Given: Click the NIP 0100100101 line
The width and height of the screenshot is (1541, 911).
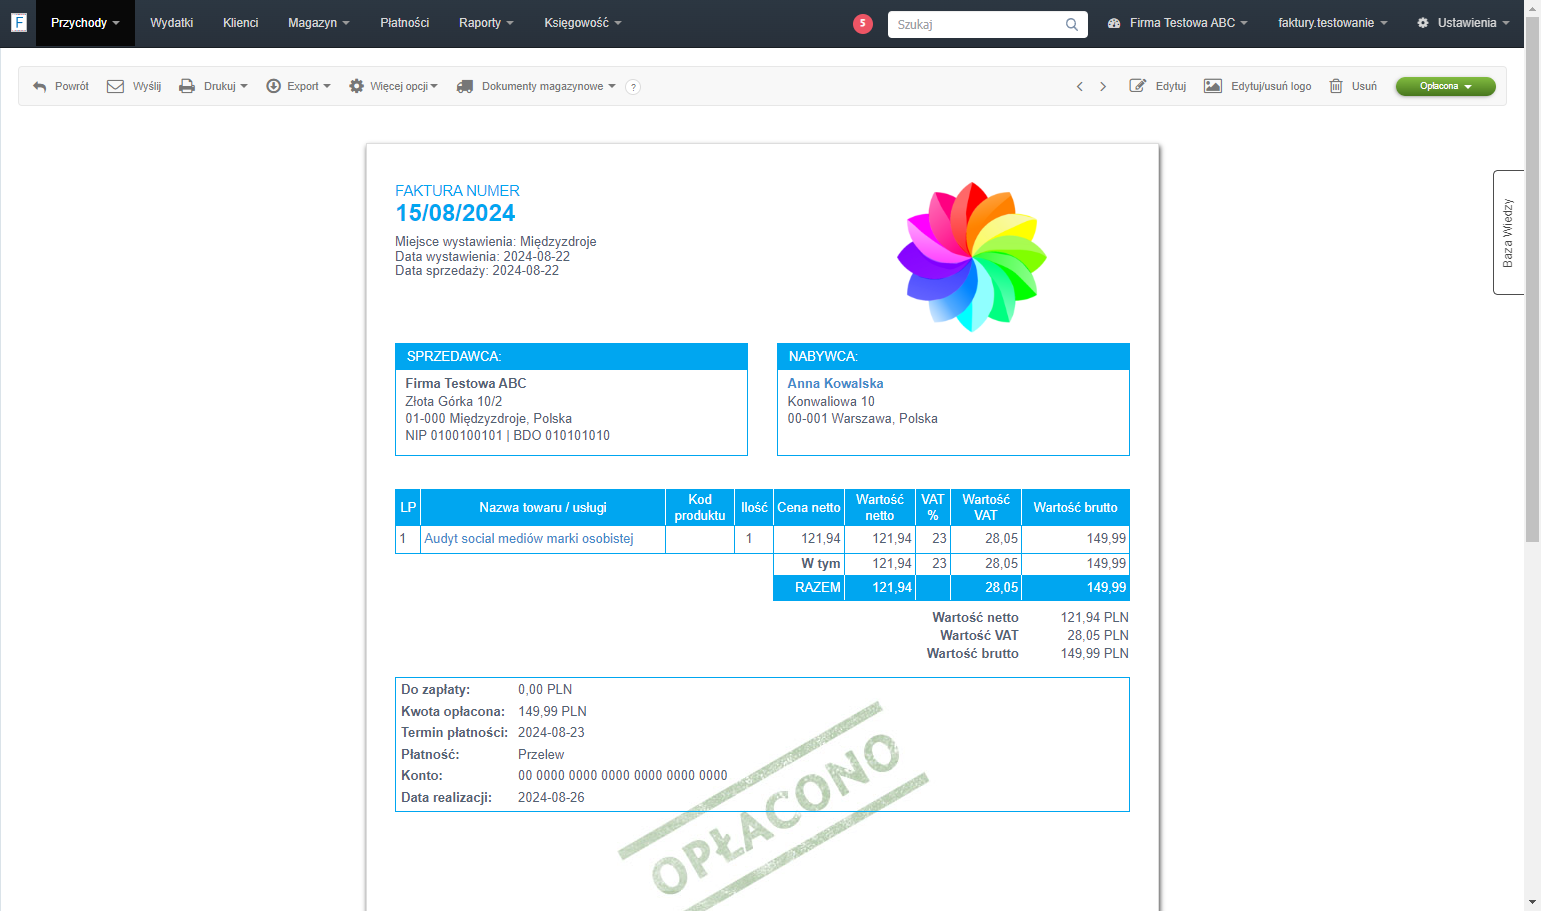Looking at the screenshot, I should [454, 435].
